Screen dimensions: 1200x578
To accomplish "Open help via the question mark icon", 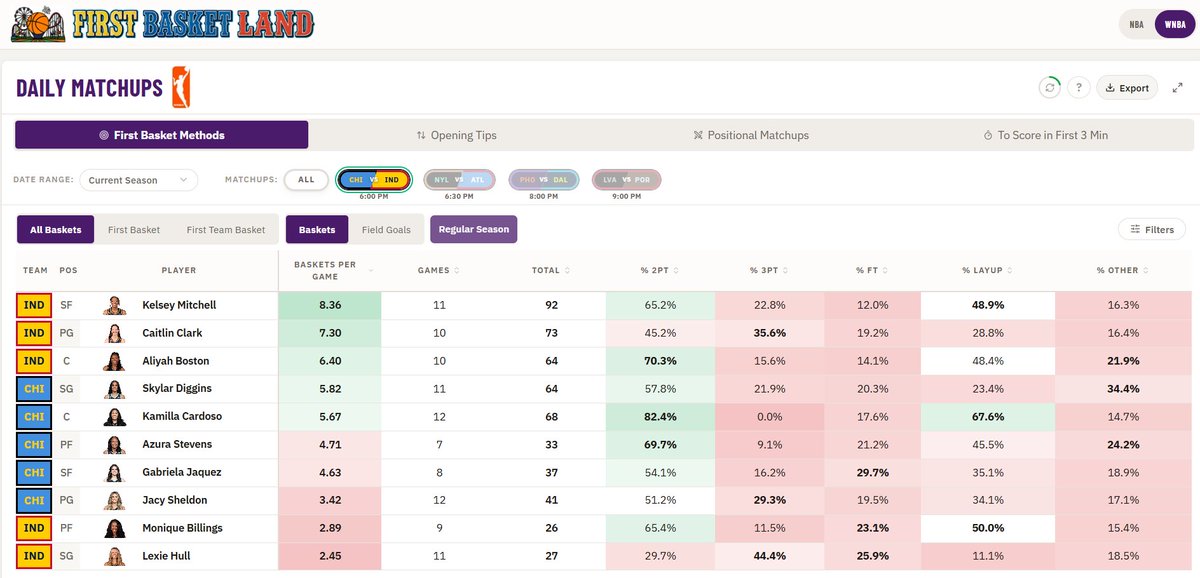I will 1078,88.
